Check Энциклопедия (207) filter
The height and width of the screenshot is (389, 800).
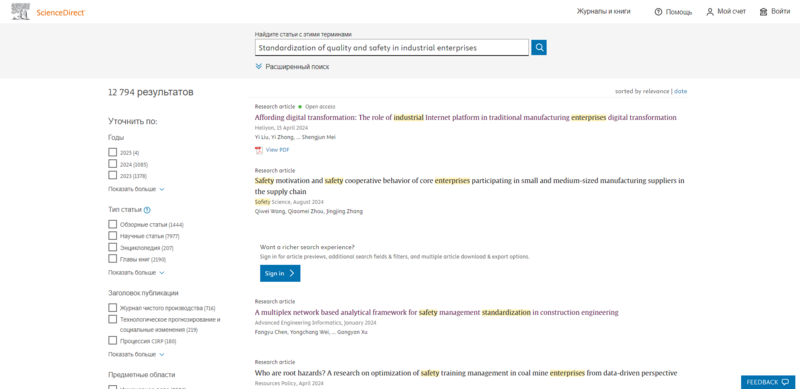[x=113, y=248]
